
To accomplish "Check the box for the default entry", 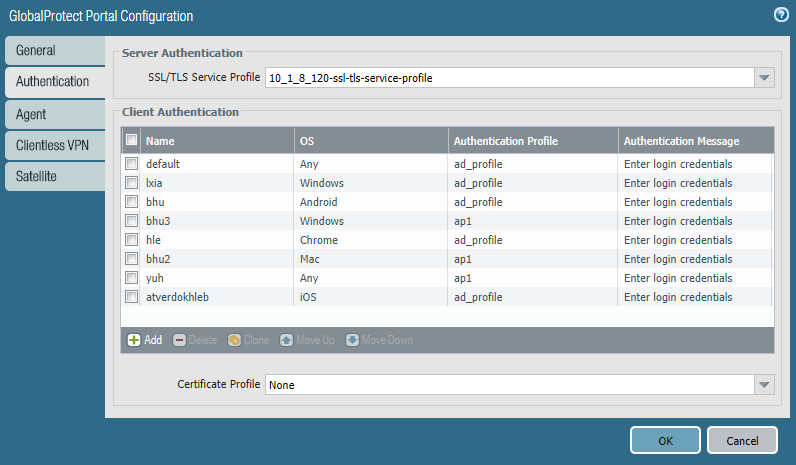I will pos(131,164).
